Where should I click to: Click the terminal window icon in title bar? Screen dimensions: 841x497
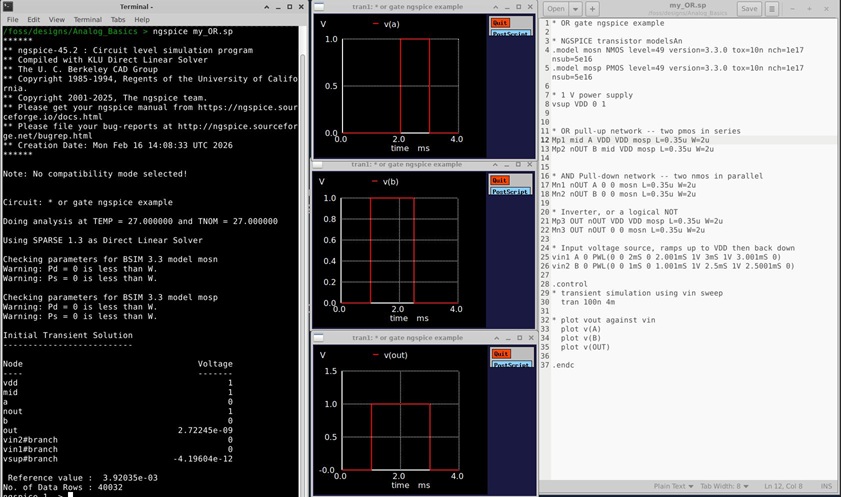[7, 6]
